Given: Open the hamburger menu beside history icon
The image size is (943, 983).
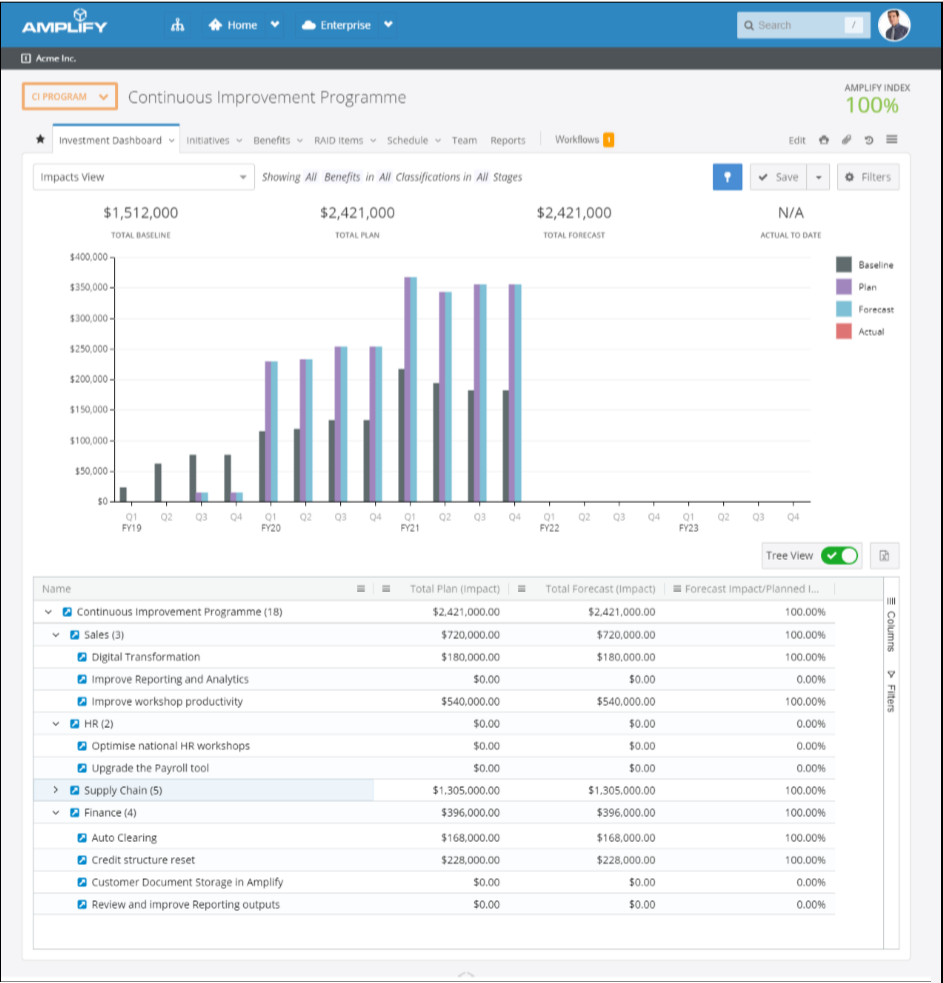Looking at the screenshot, I should 891,140.
